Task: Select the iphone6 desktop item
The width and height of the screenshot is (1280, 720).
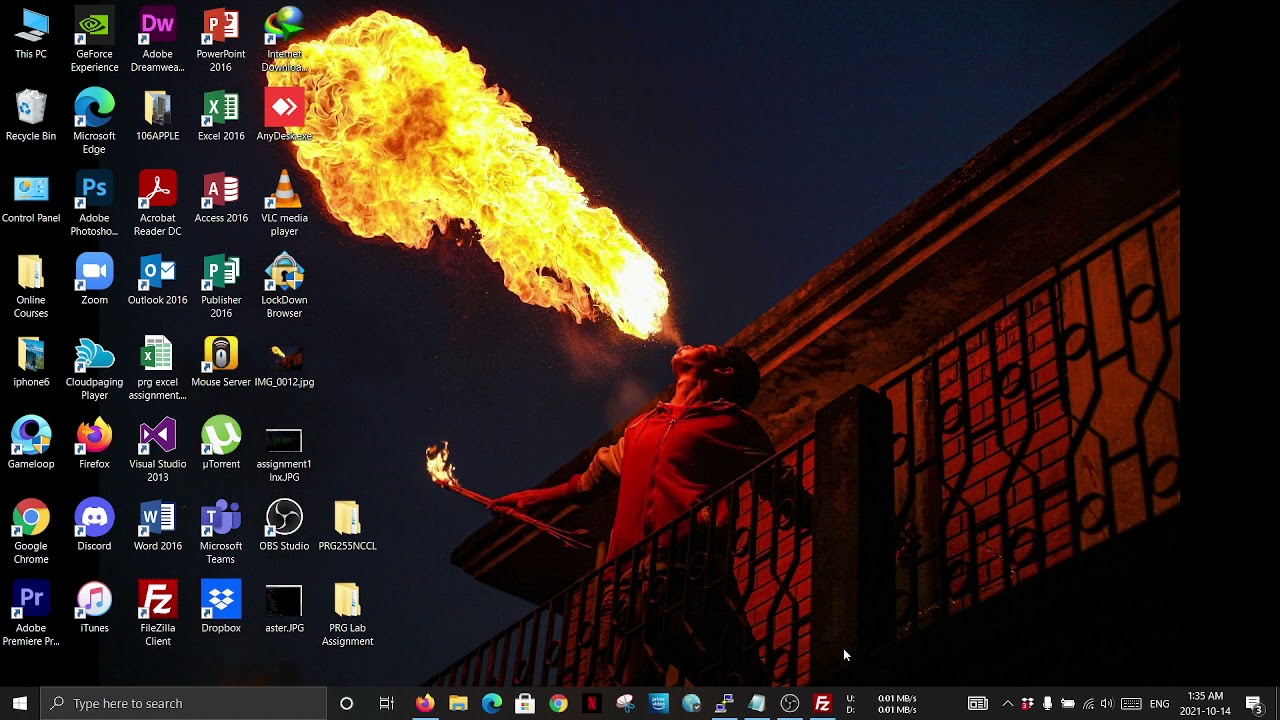Action: click(31, 362)
